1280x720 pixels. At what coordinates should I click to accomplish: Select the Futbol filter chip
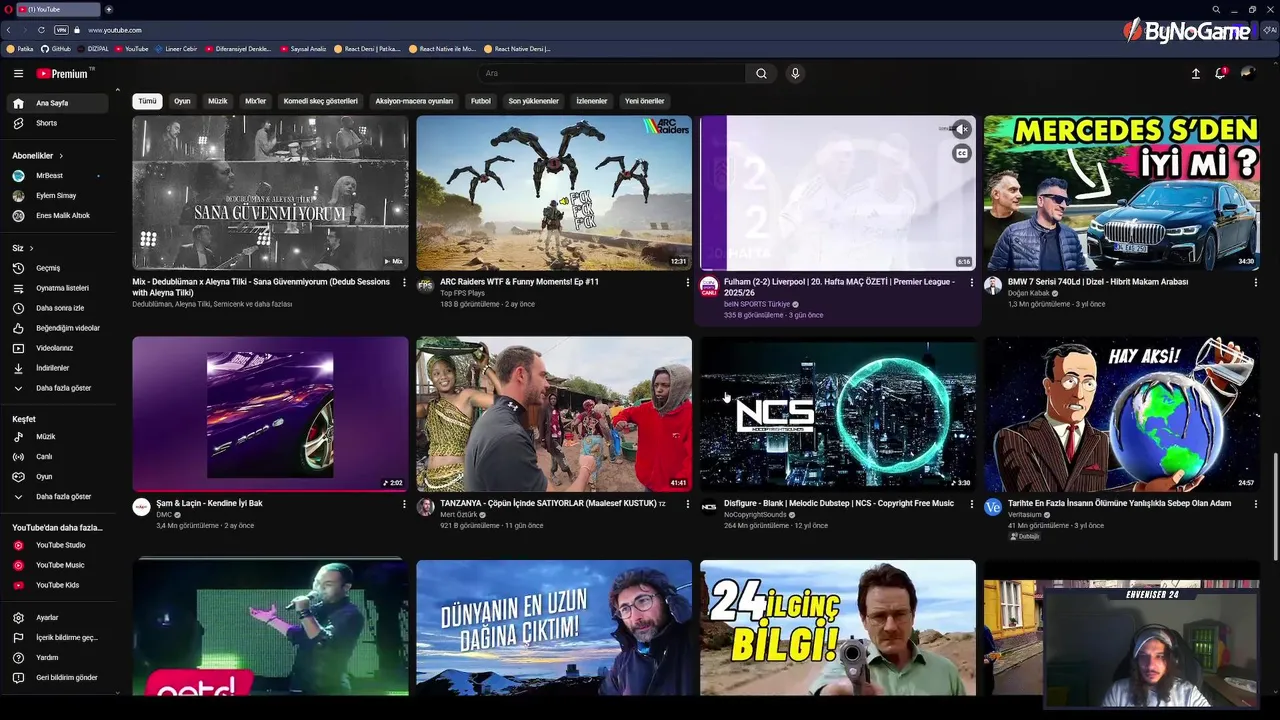pyautogui.click(x=481, y=101)
